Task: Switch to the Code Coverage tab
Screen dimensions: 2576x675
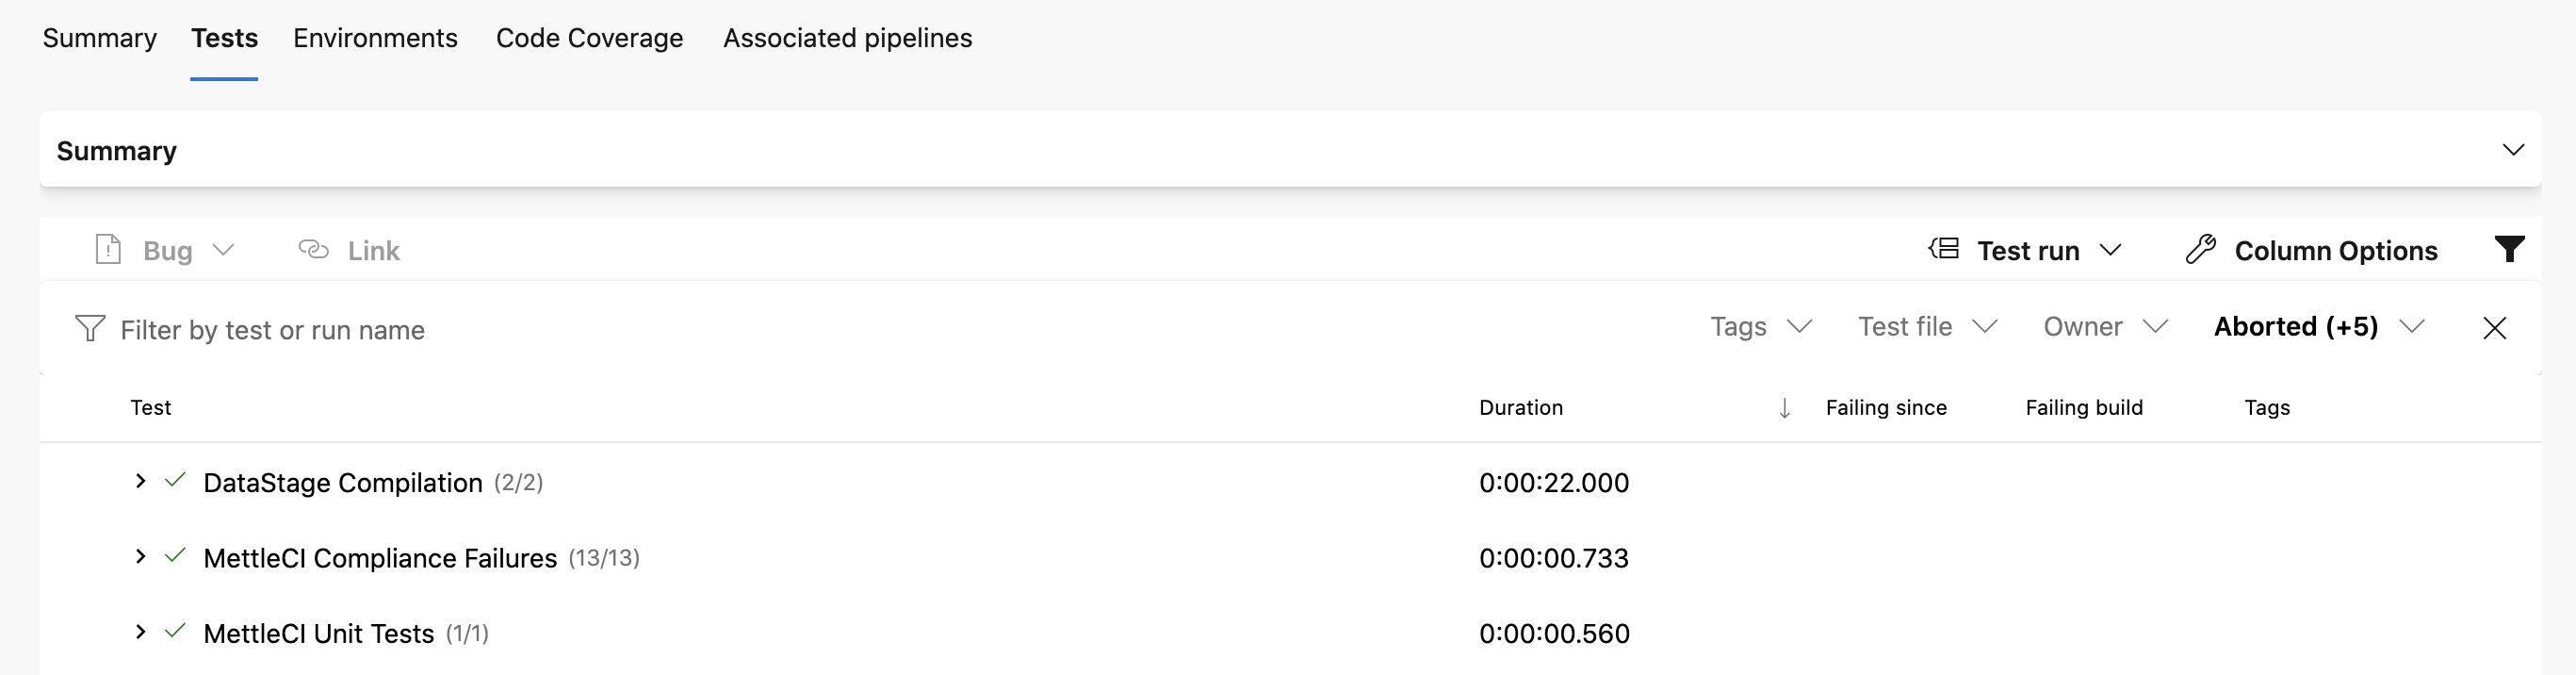Action: [589, 38]
